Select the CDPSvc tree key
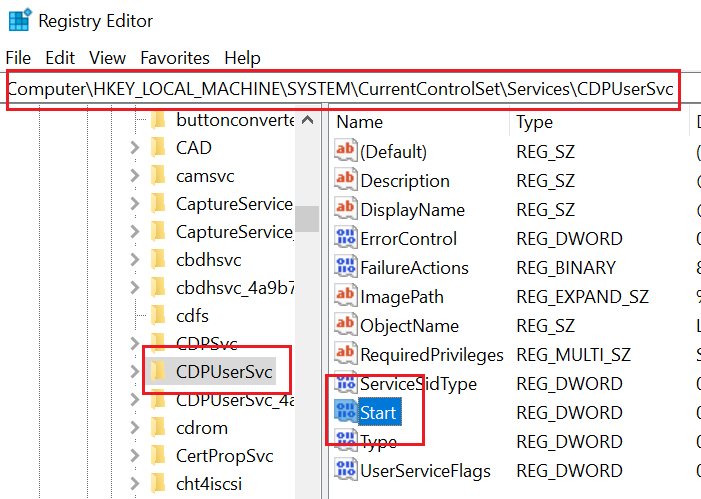This screenshot has height=499, width=701. (207, 343)
